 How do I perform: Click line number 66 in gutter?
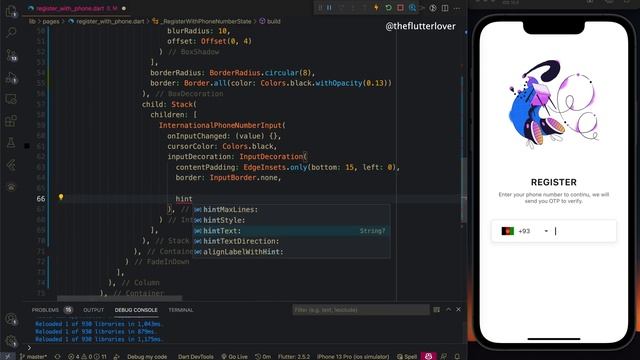tap(40, 199)
